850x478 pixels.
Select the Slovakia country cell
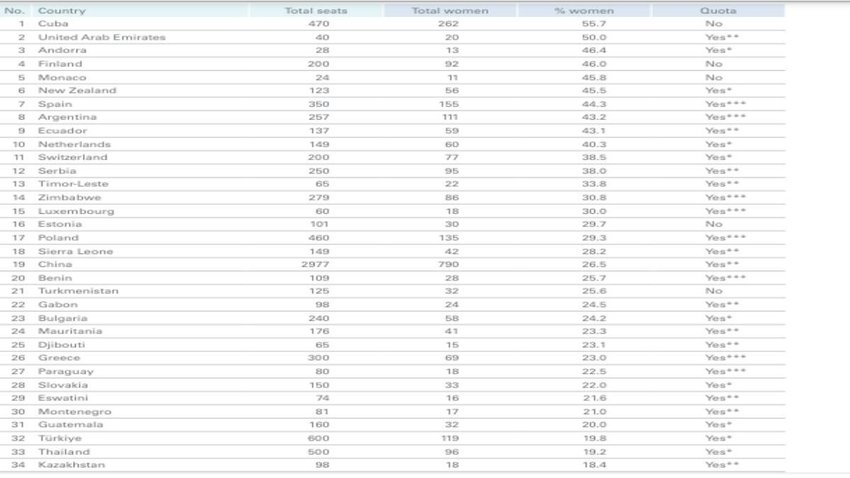(x=63, y=384)
